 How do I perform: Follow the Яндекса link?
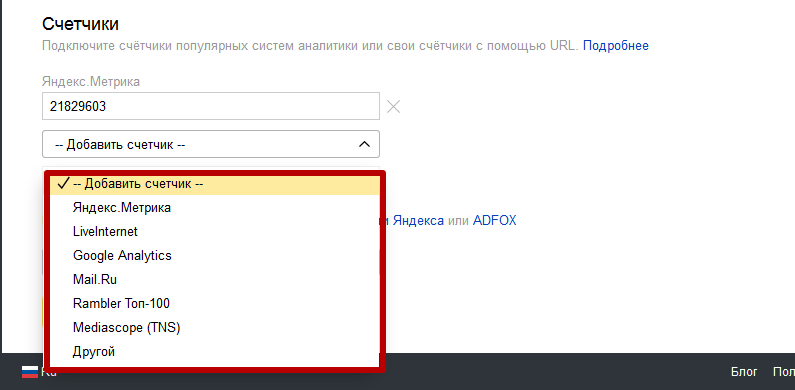[x=418, y=221]
